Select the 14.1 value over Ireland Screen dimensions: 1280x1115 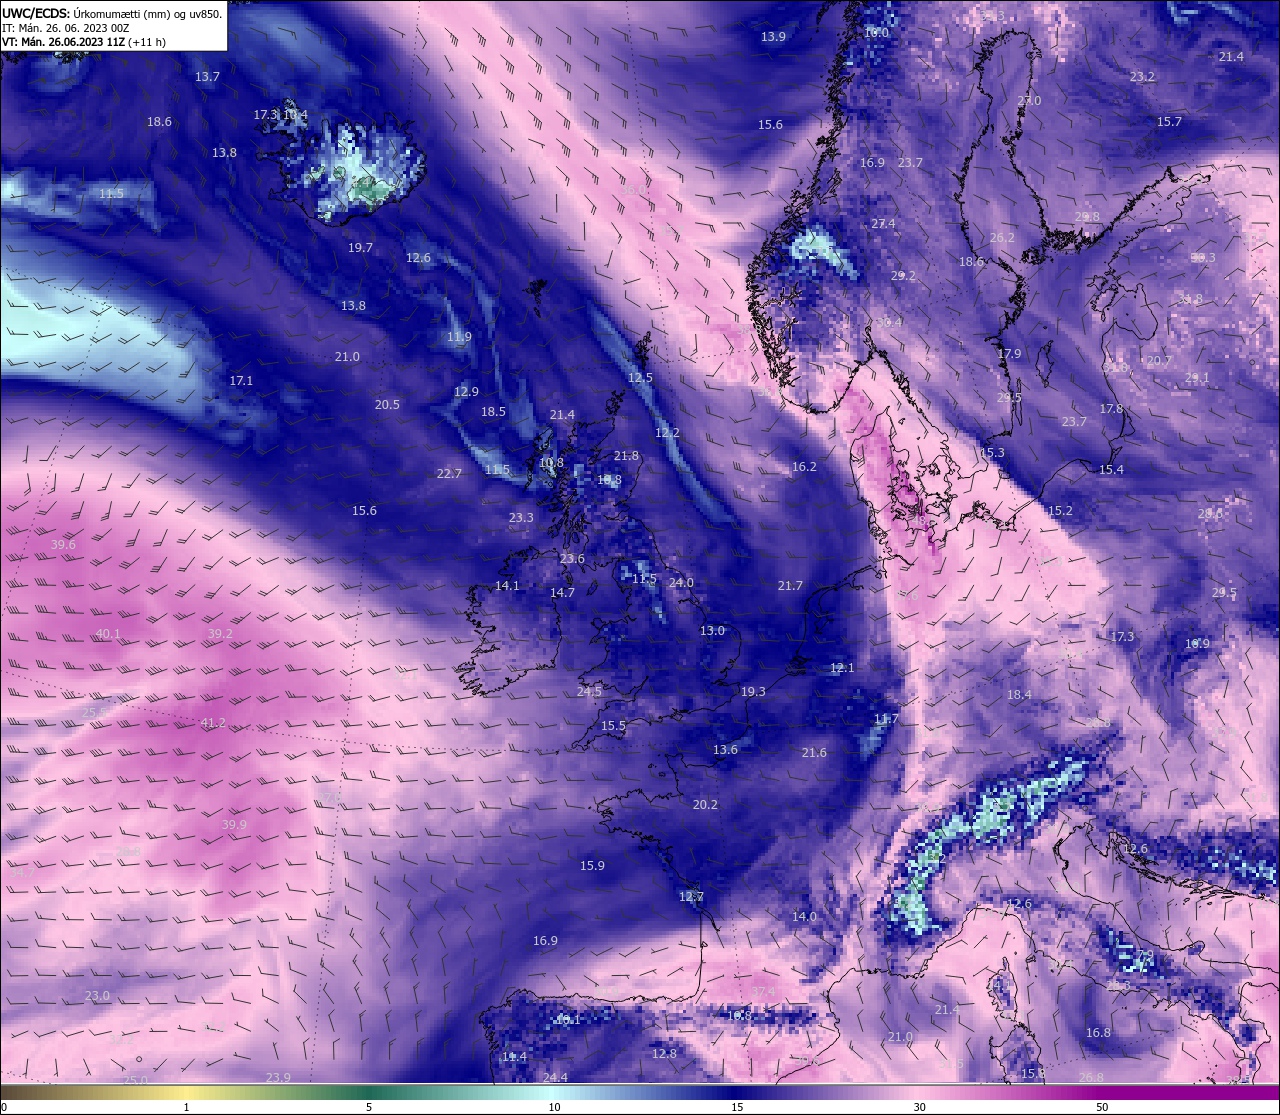click(x=507, y=586)
